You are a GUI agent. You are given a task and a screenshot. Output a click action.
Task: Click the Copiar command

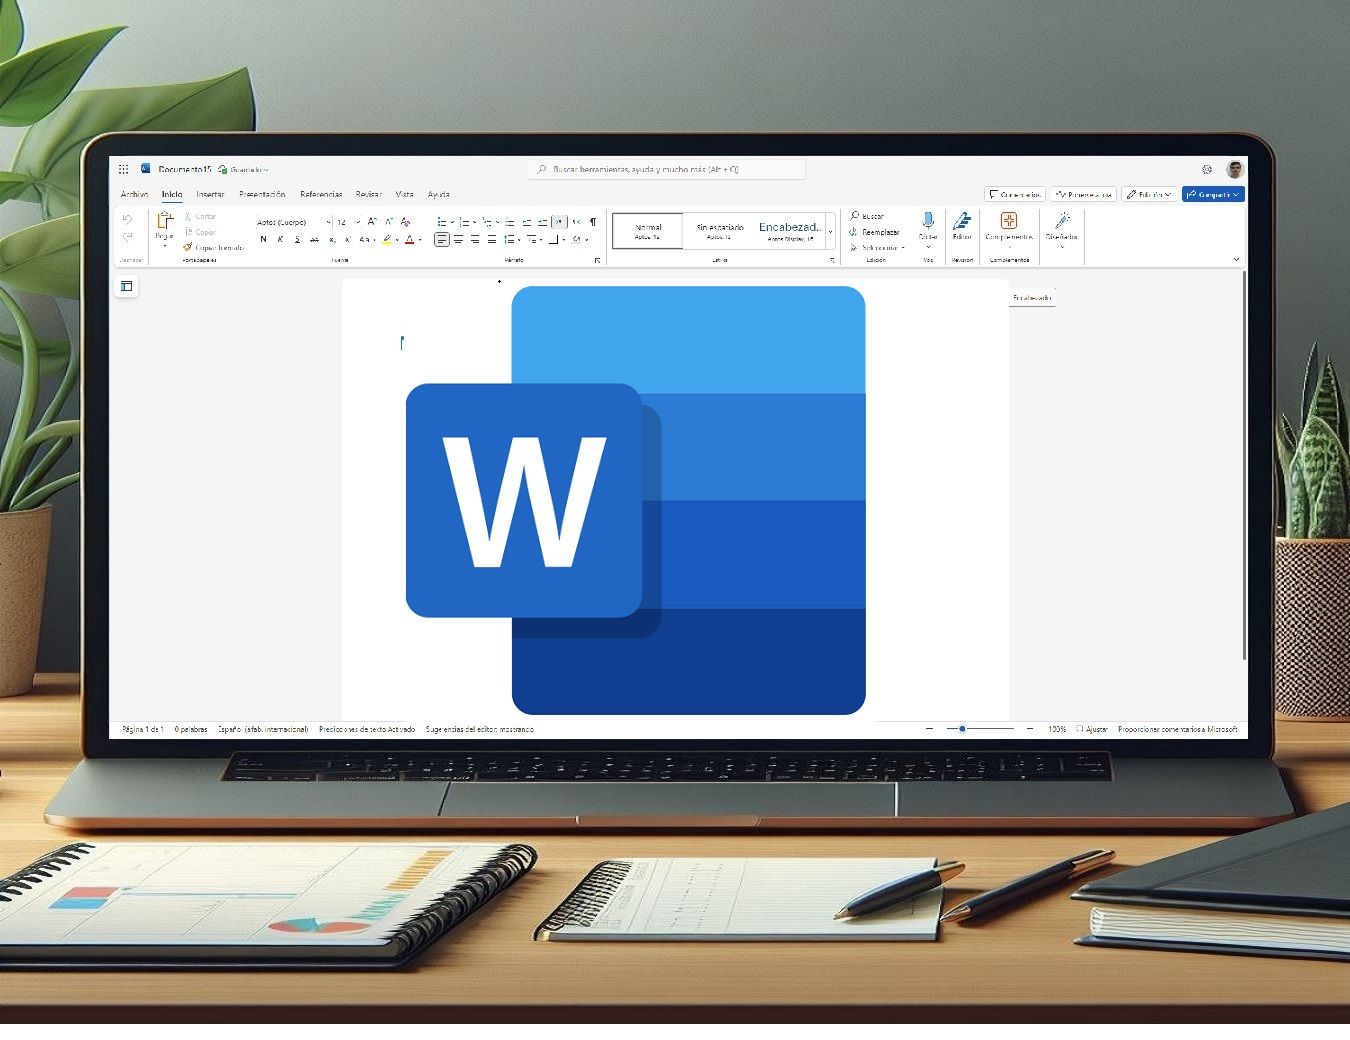tap(200, 232)
